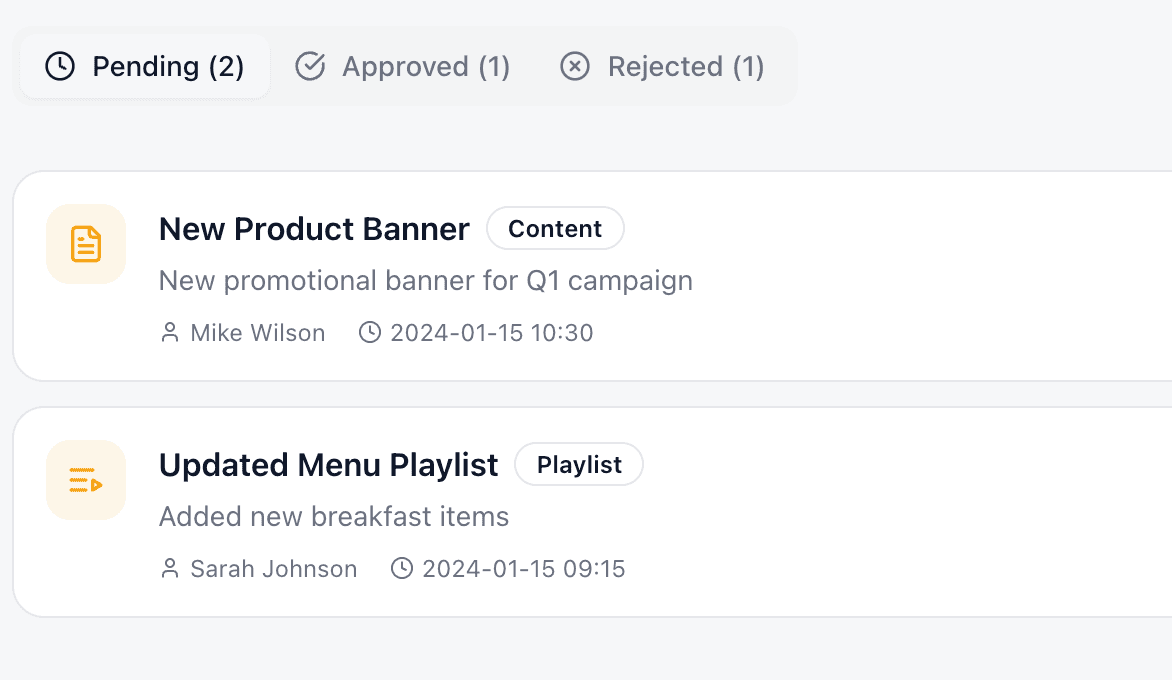This screenshot has height=680, width=1172.
Task: Click the Q1 campaign banner description text
Action: pos(426,281)
